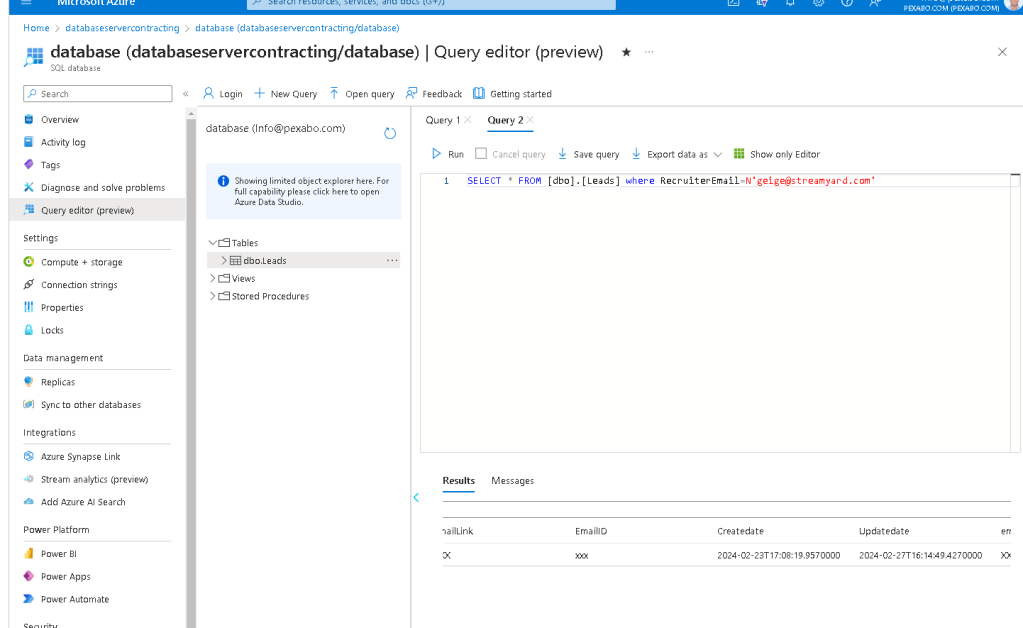
Task: Open databaseservercontracting breadcrumb link
Action: click(122, 28)
